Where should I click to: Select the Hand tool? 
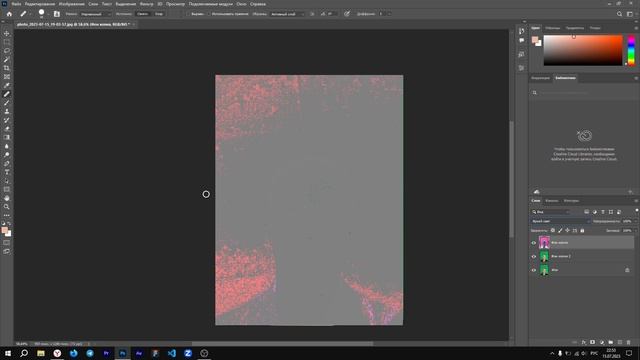(7, 198)
